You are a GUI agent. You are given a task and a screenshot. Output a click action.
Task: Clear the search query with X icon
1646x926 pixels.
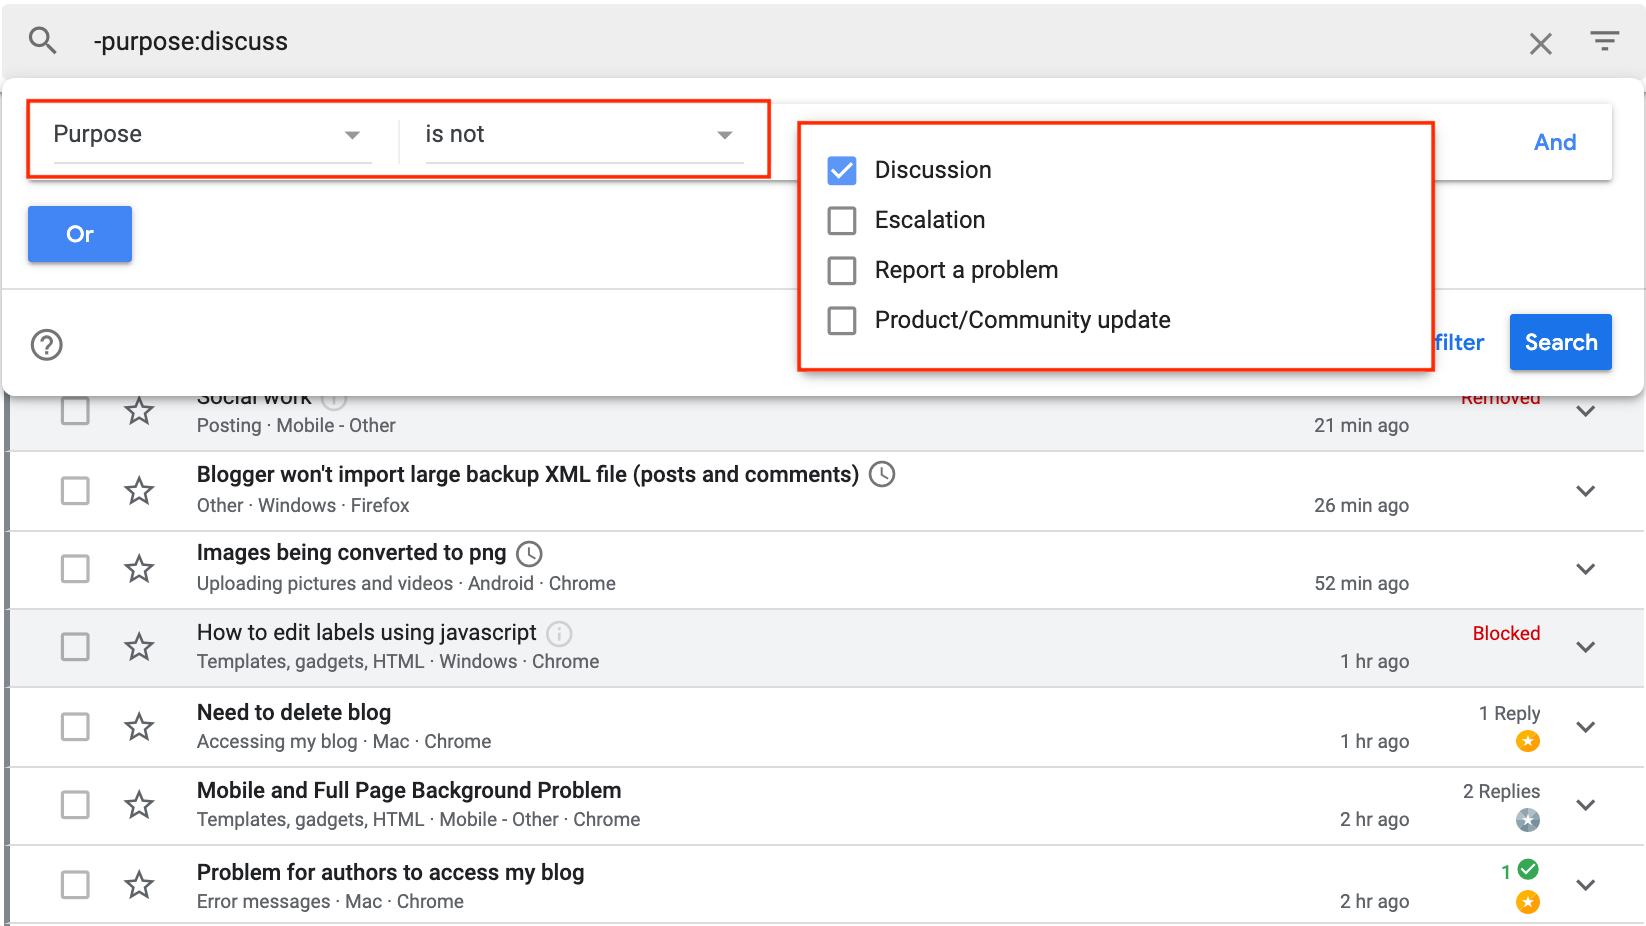[1540, 43]
